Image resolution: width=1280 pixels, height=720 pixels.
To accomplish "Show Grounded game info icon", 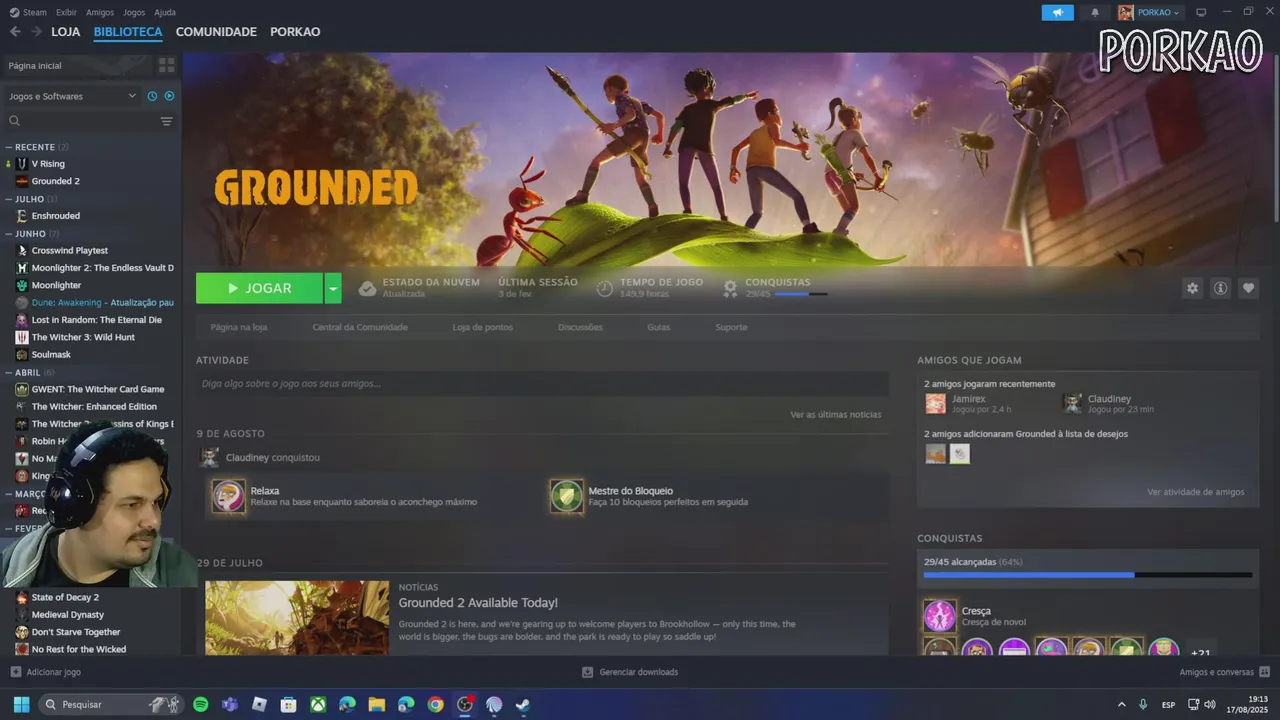I will [1220, 288].
